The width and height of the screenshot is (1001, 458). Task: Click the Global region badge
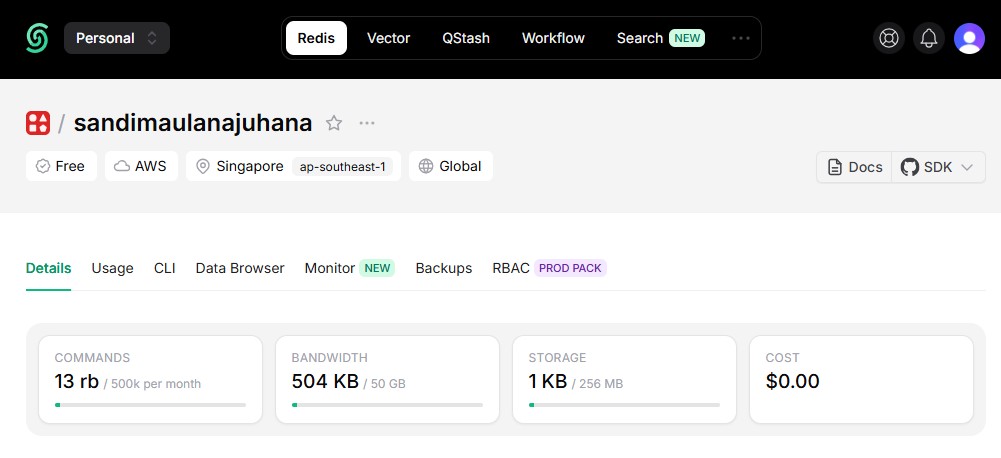click(x=450, y=166)
